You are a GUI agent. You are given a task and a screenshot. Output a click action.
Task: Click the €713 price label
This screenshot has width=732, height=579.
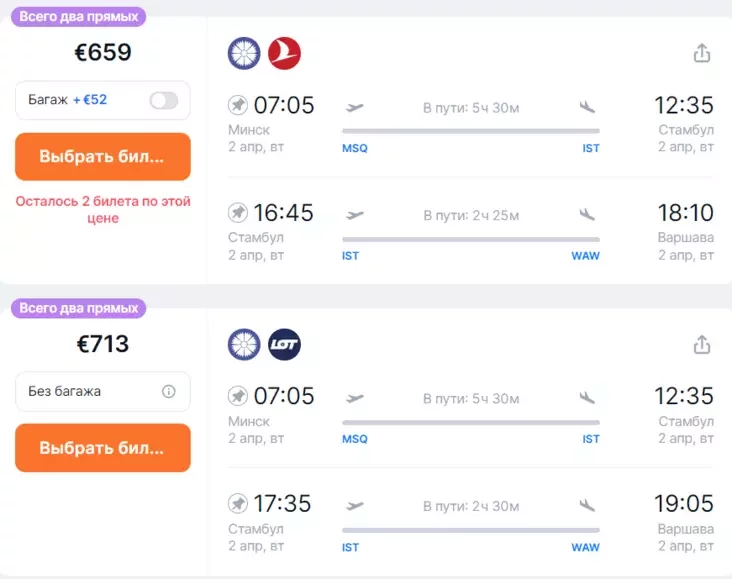coord(103,344)
